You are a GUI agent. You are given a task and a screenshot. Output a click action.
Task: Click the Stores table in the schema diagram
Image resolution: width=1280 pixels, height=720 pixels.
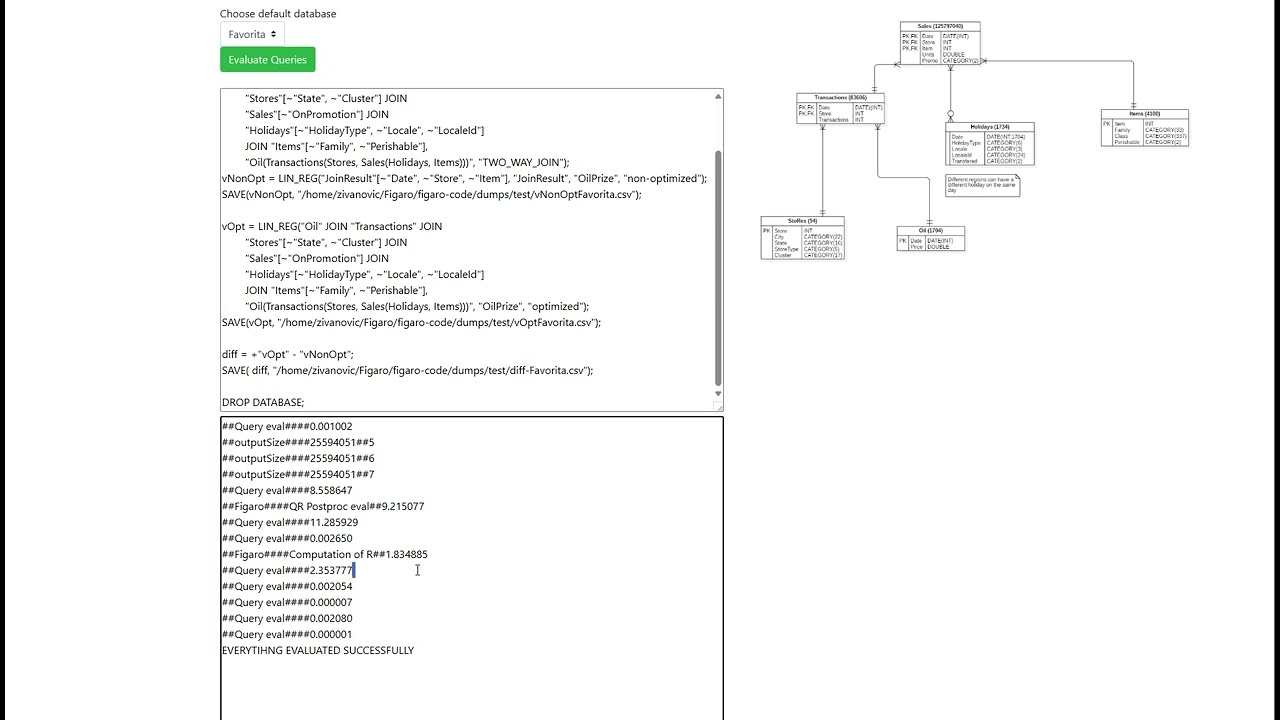pos(802,238)
